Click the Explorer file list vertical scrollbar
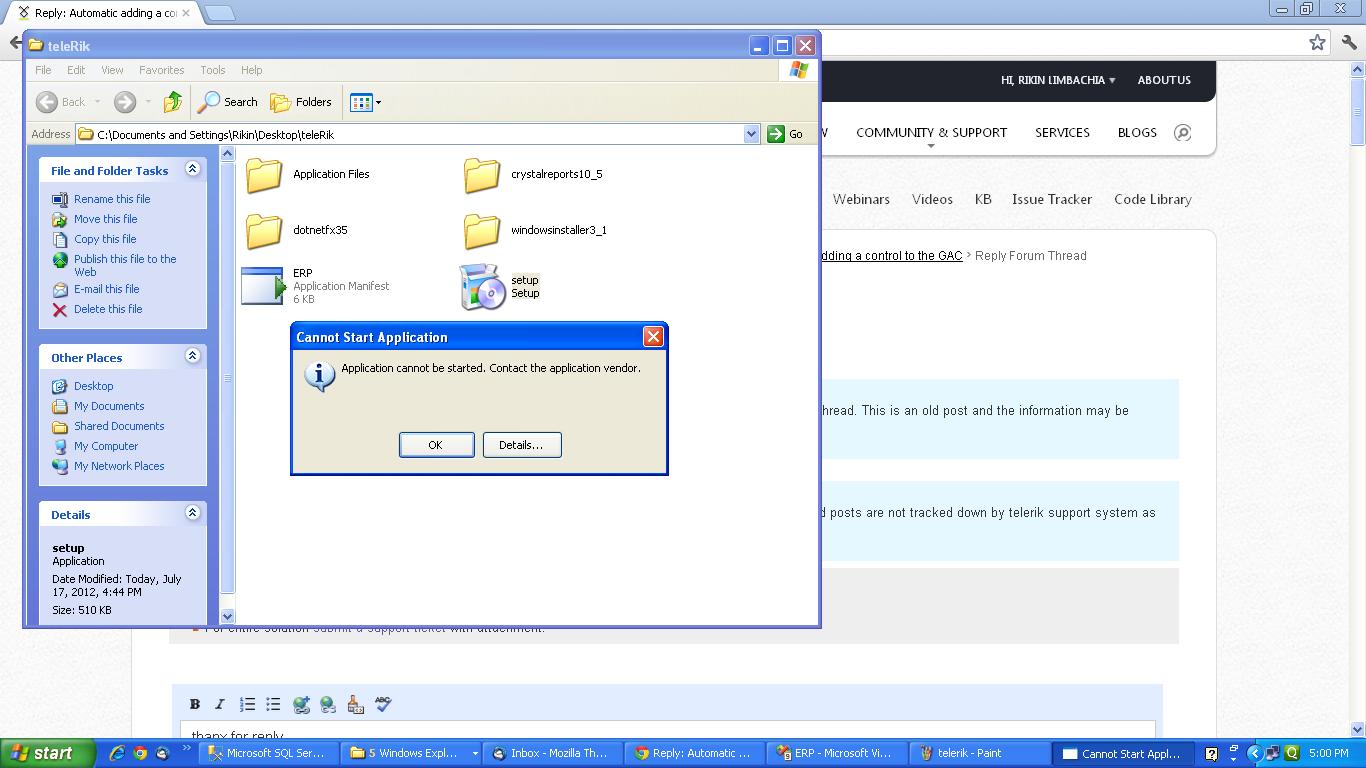This screenshot has width=1366, height=768. (x=227, y=385)
